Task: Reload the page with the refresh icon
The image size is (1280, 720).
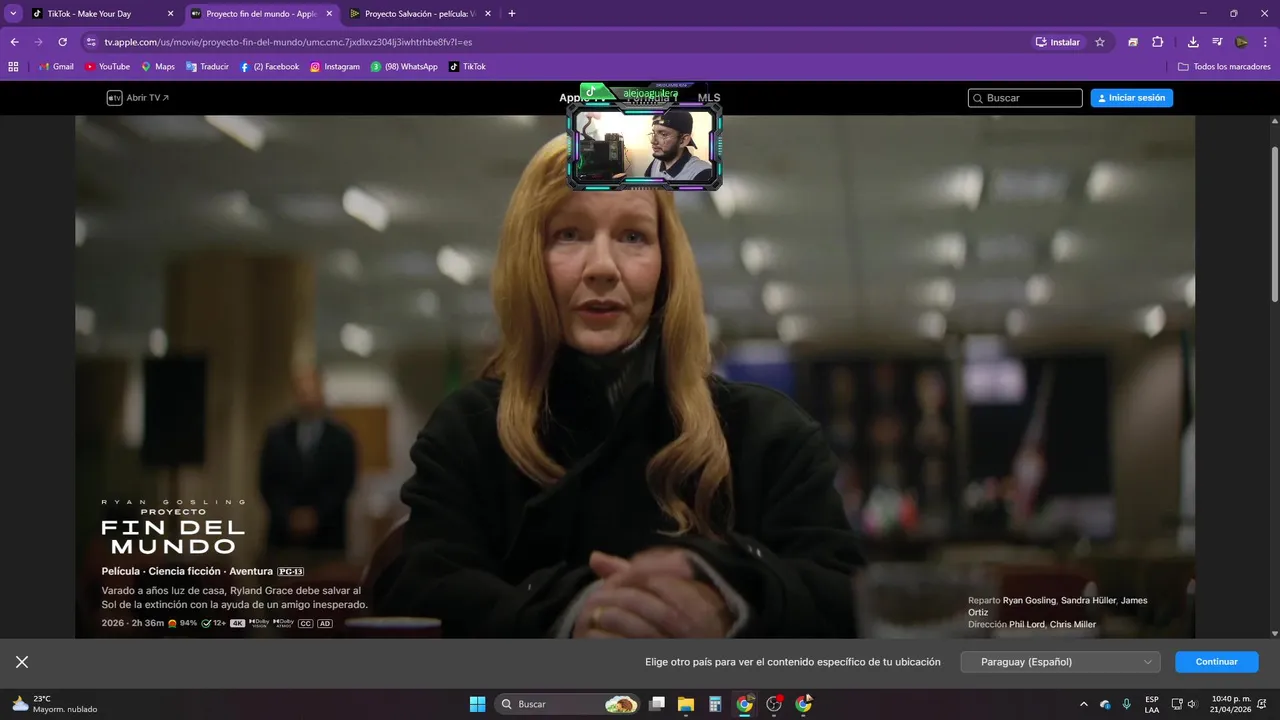Action: point(62,42)
